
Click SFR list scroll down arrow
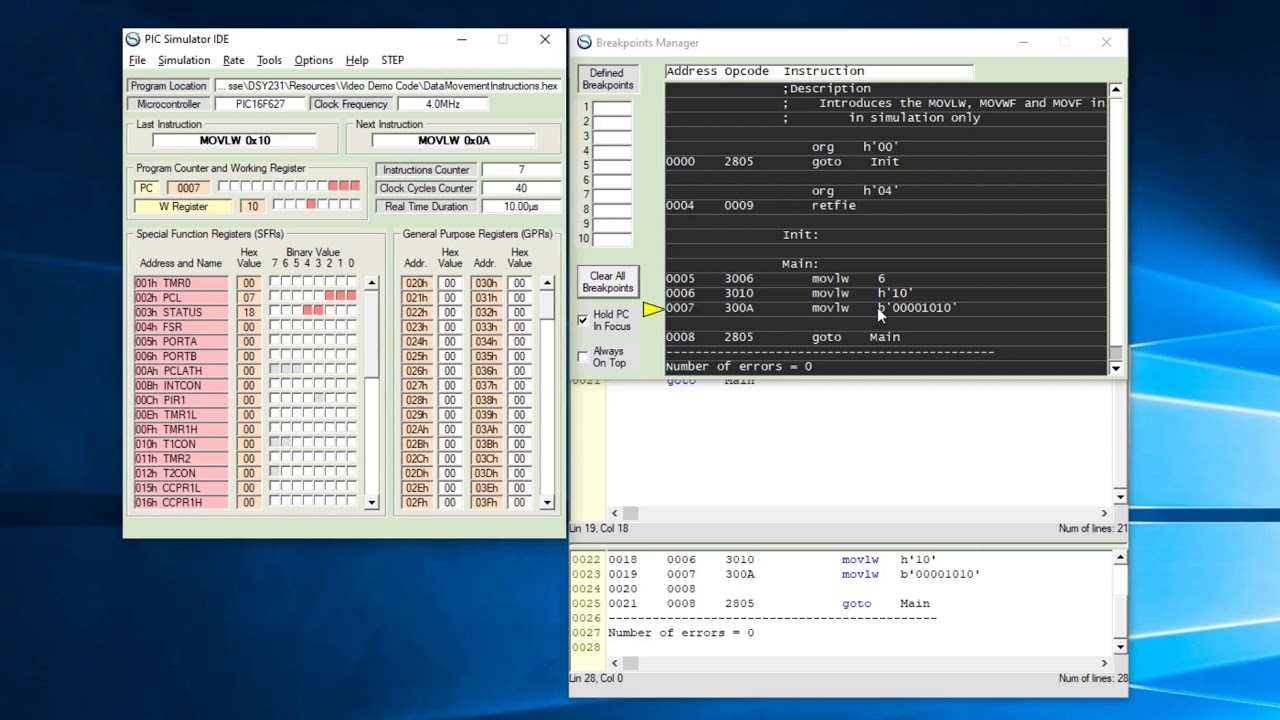[x=371, y=502]
